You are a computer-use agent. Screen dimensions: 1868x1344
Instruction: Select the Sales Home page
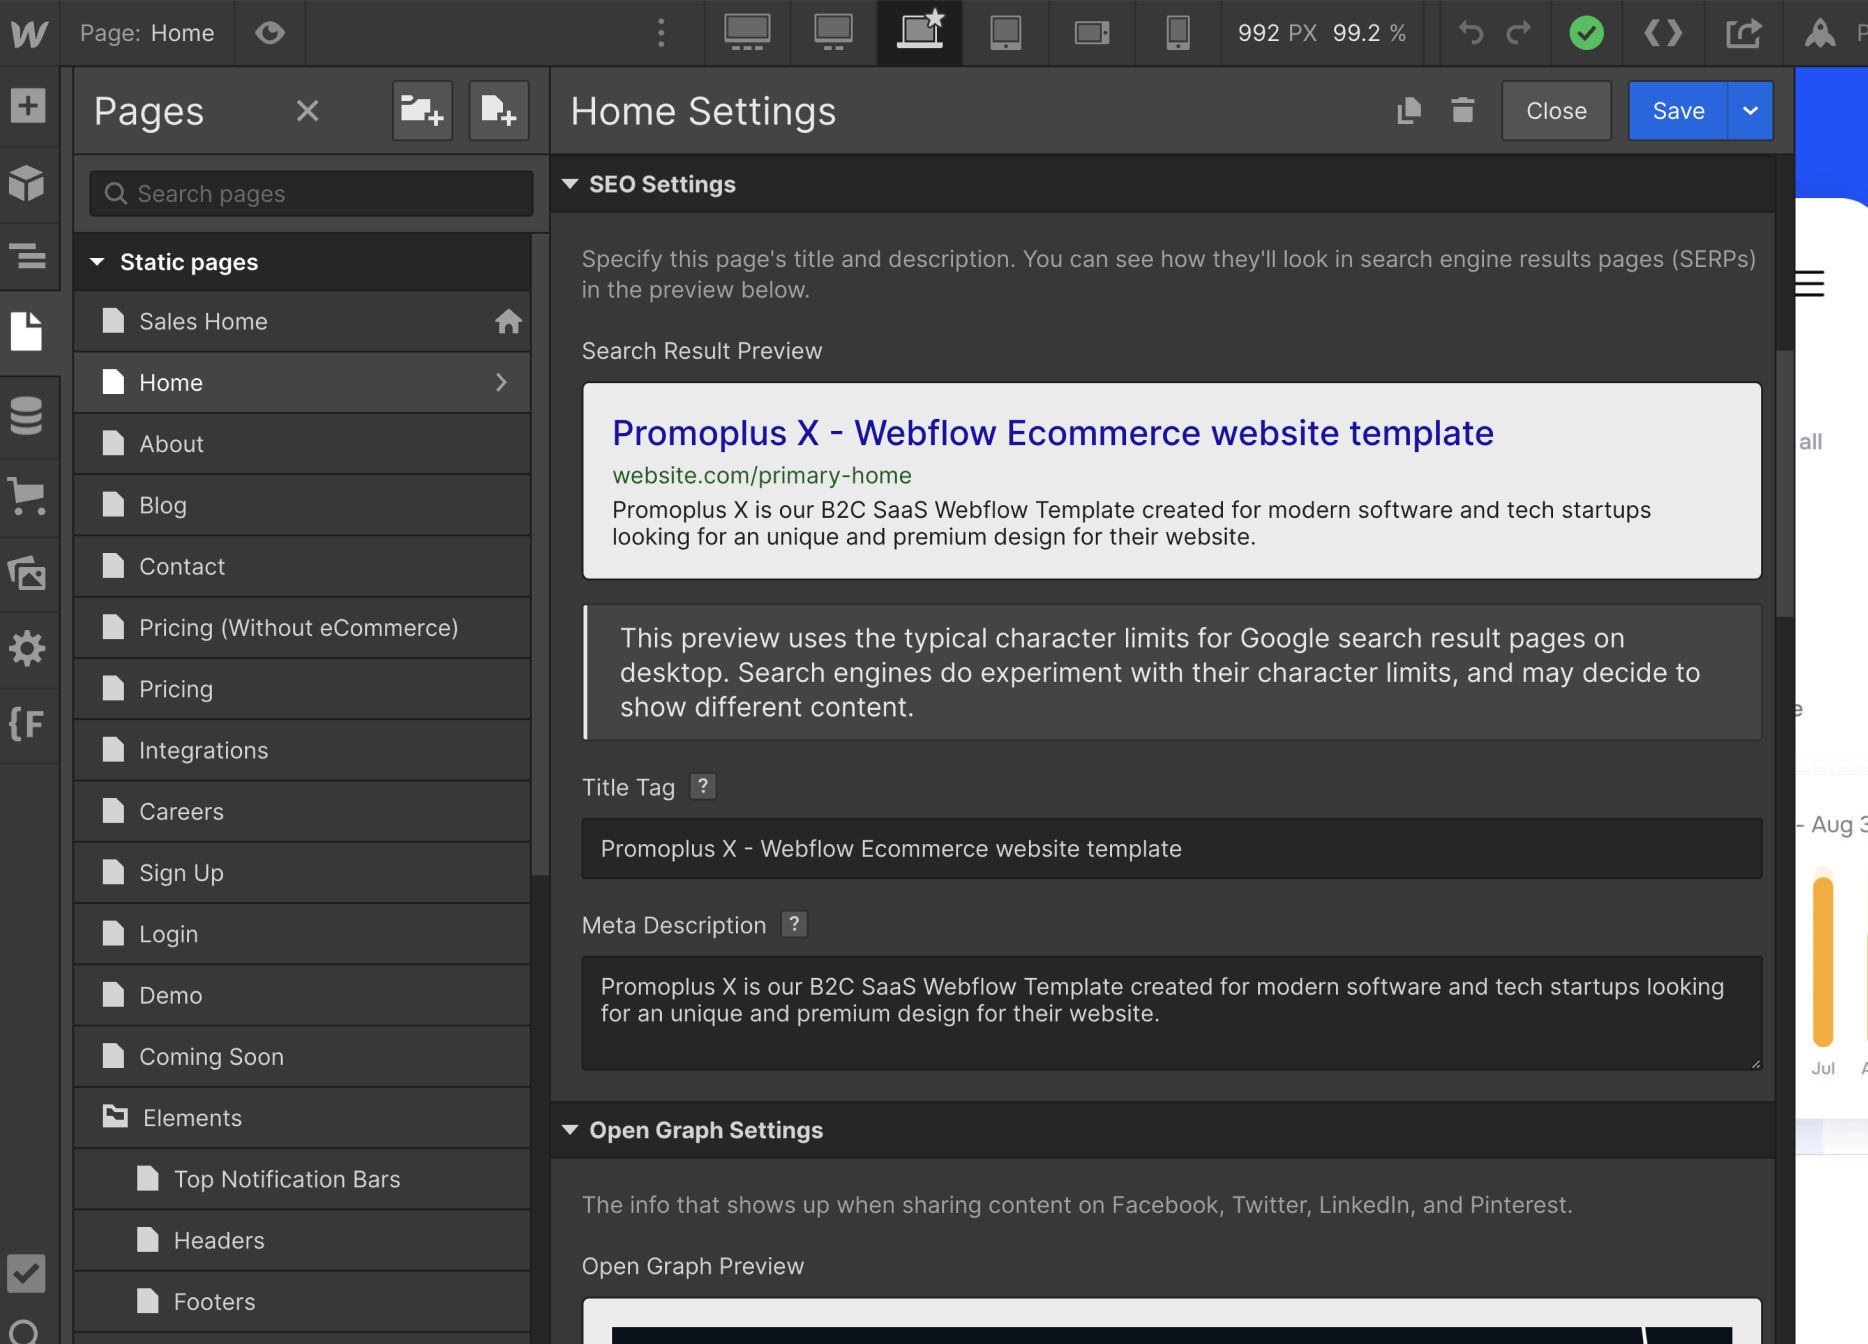coord(302,321)
